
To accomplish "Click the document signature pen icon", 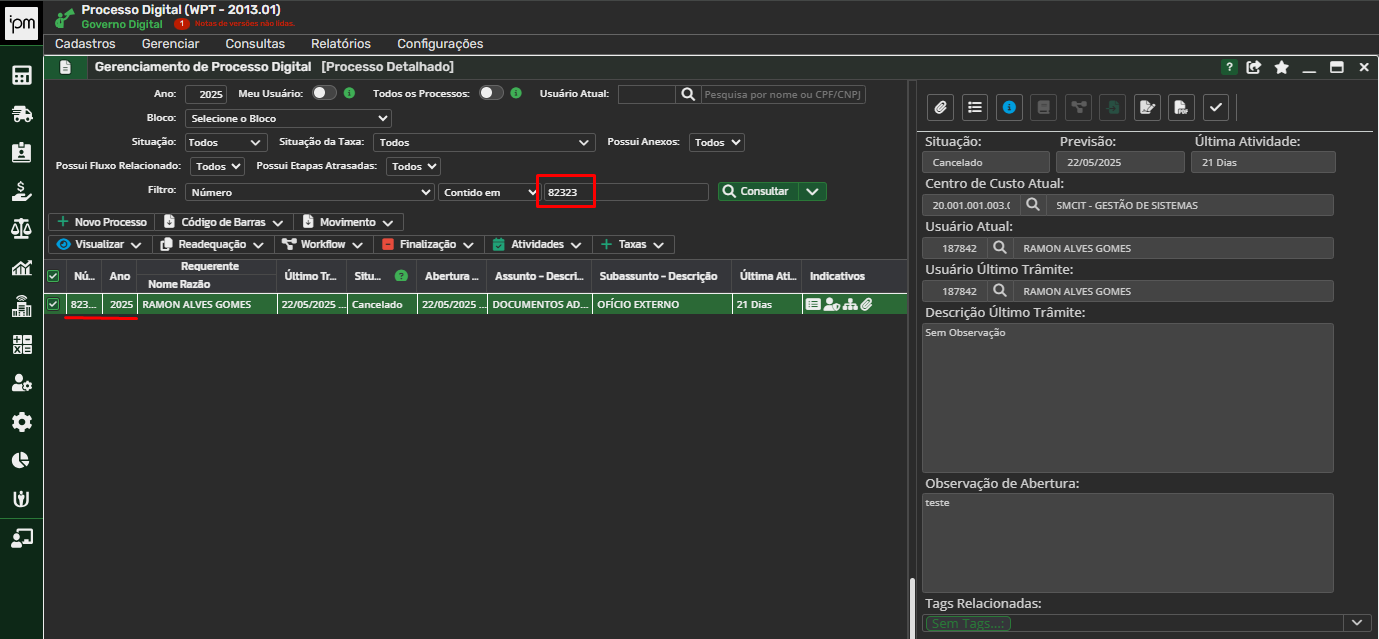I will pyautogui.click(x=1147, y=107).
